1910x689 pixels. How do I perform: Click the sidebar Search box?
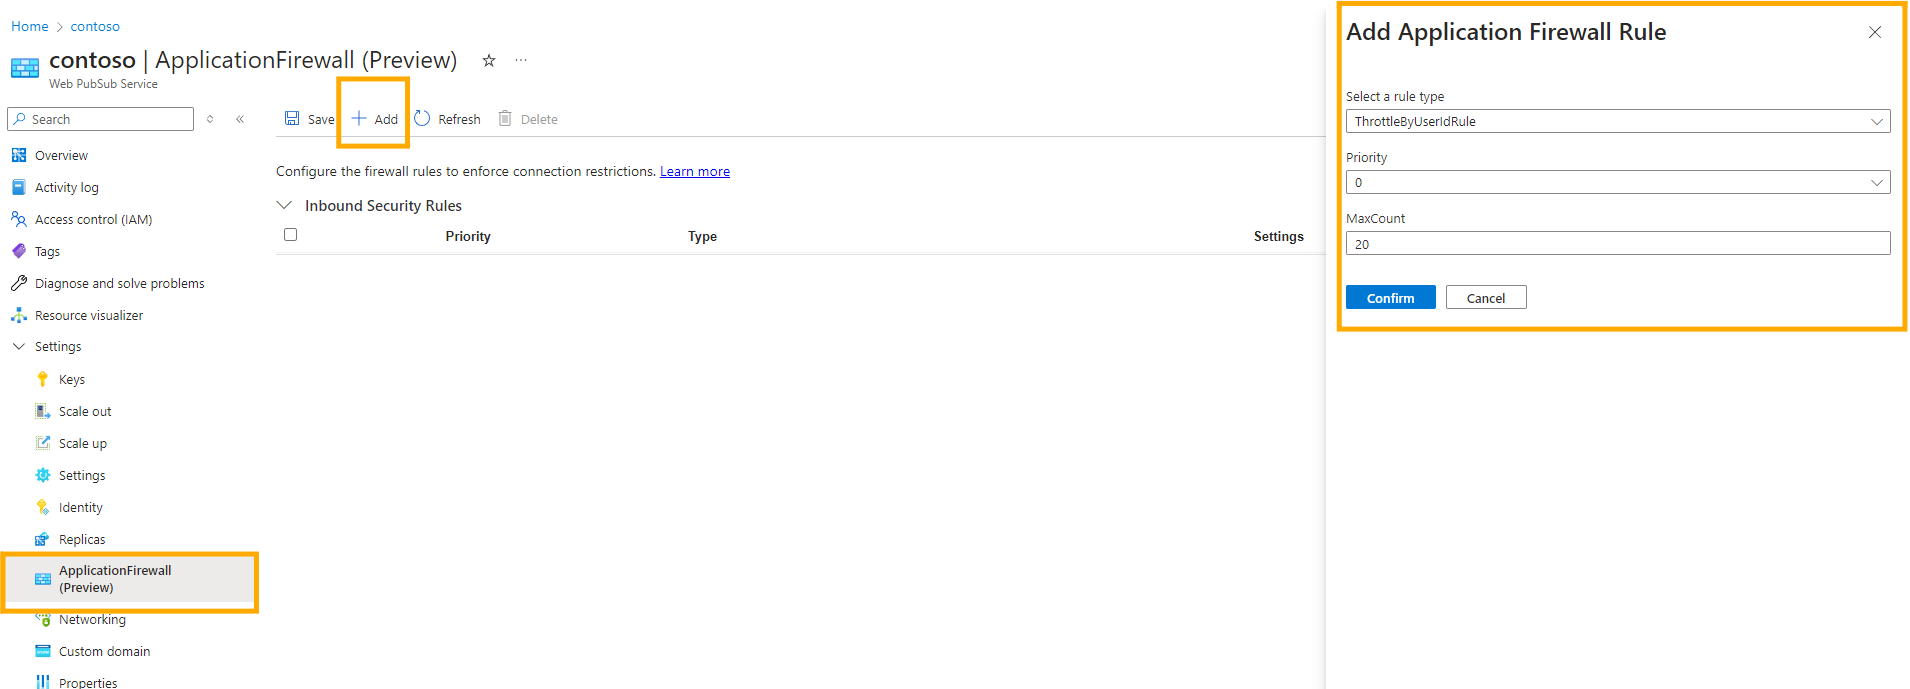click(x=100, y=119)
